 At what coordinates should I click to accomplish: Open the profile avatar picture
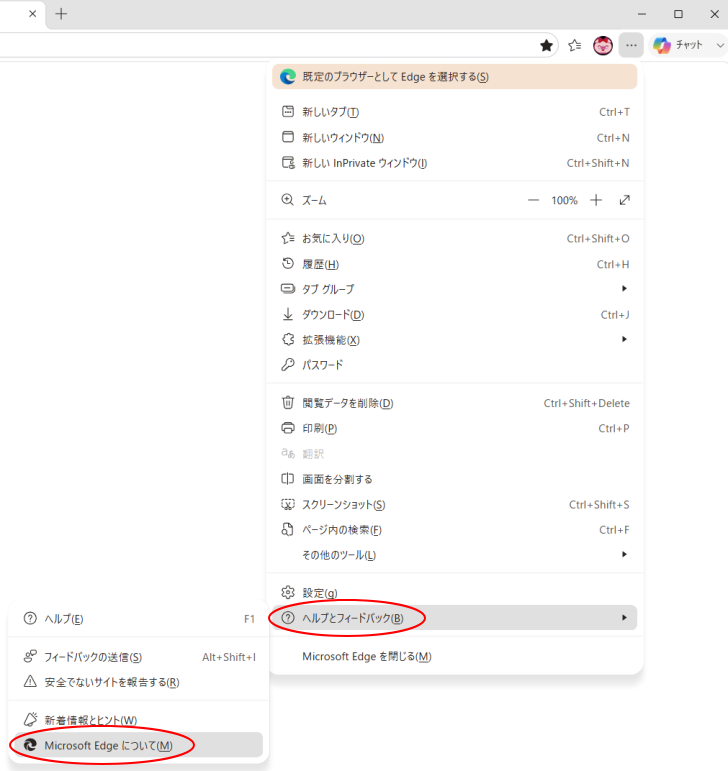tap(603, 46)
